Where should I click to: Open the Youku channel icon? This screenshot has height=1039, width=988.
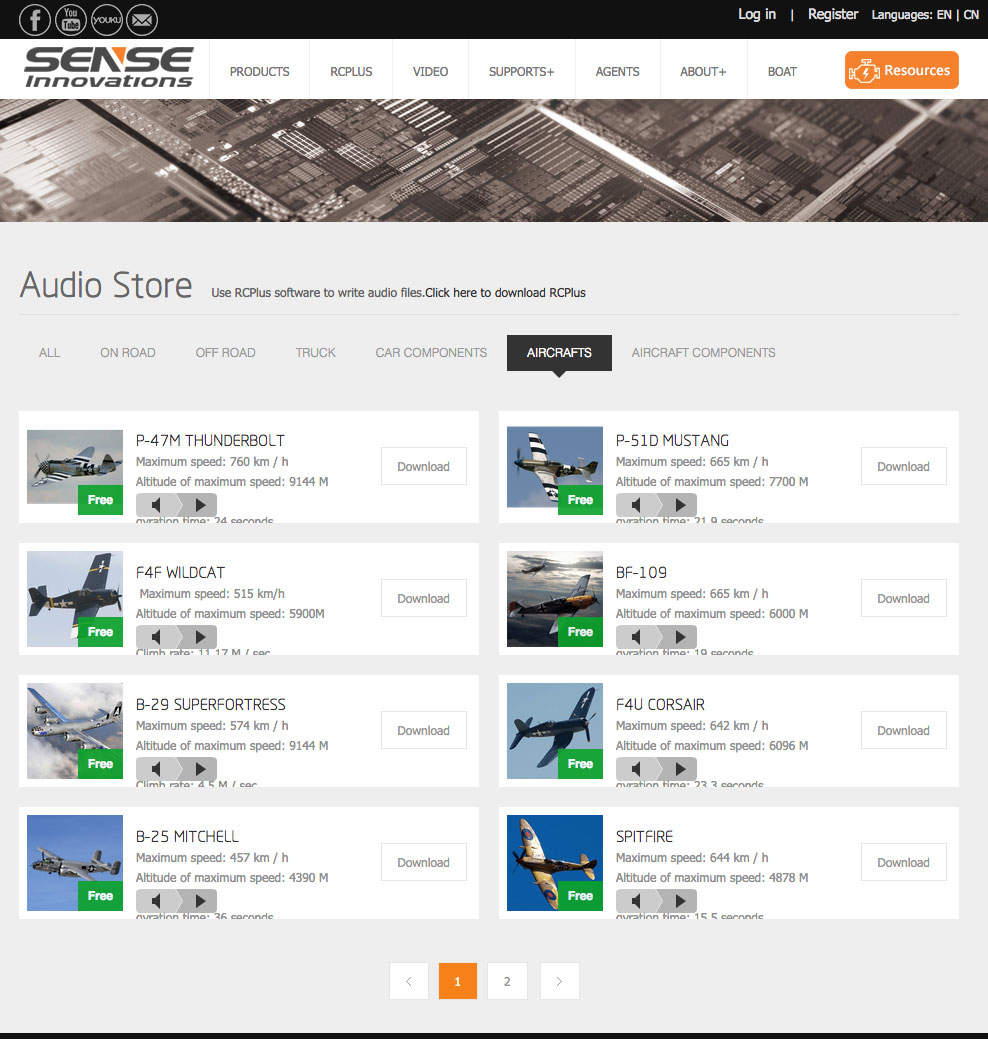106,19
